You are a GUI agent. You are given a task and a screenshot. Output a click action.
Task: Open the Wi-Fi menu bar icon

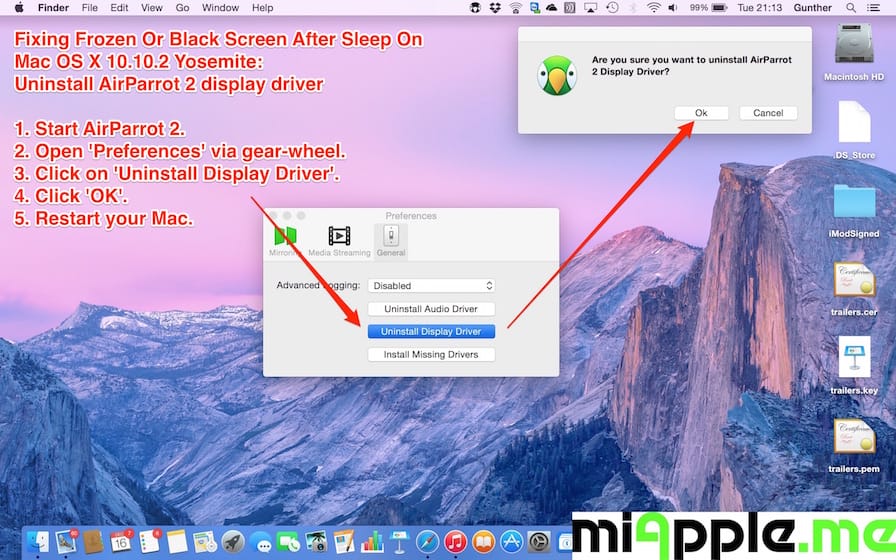tap(654, 7)
